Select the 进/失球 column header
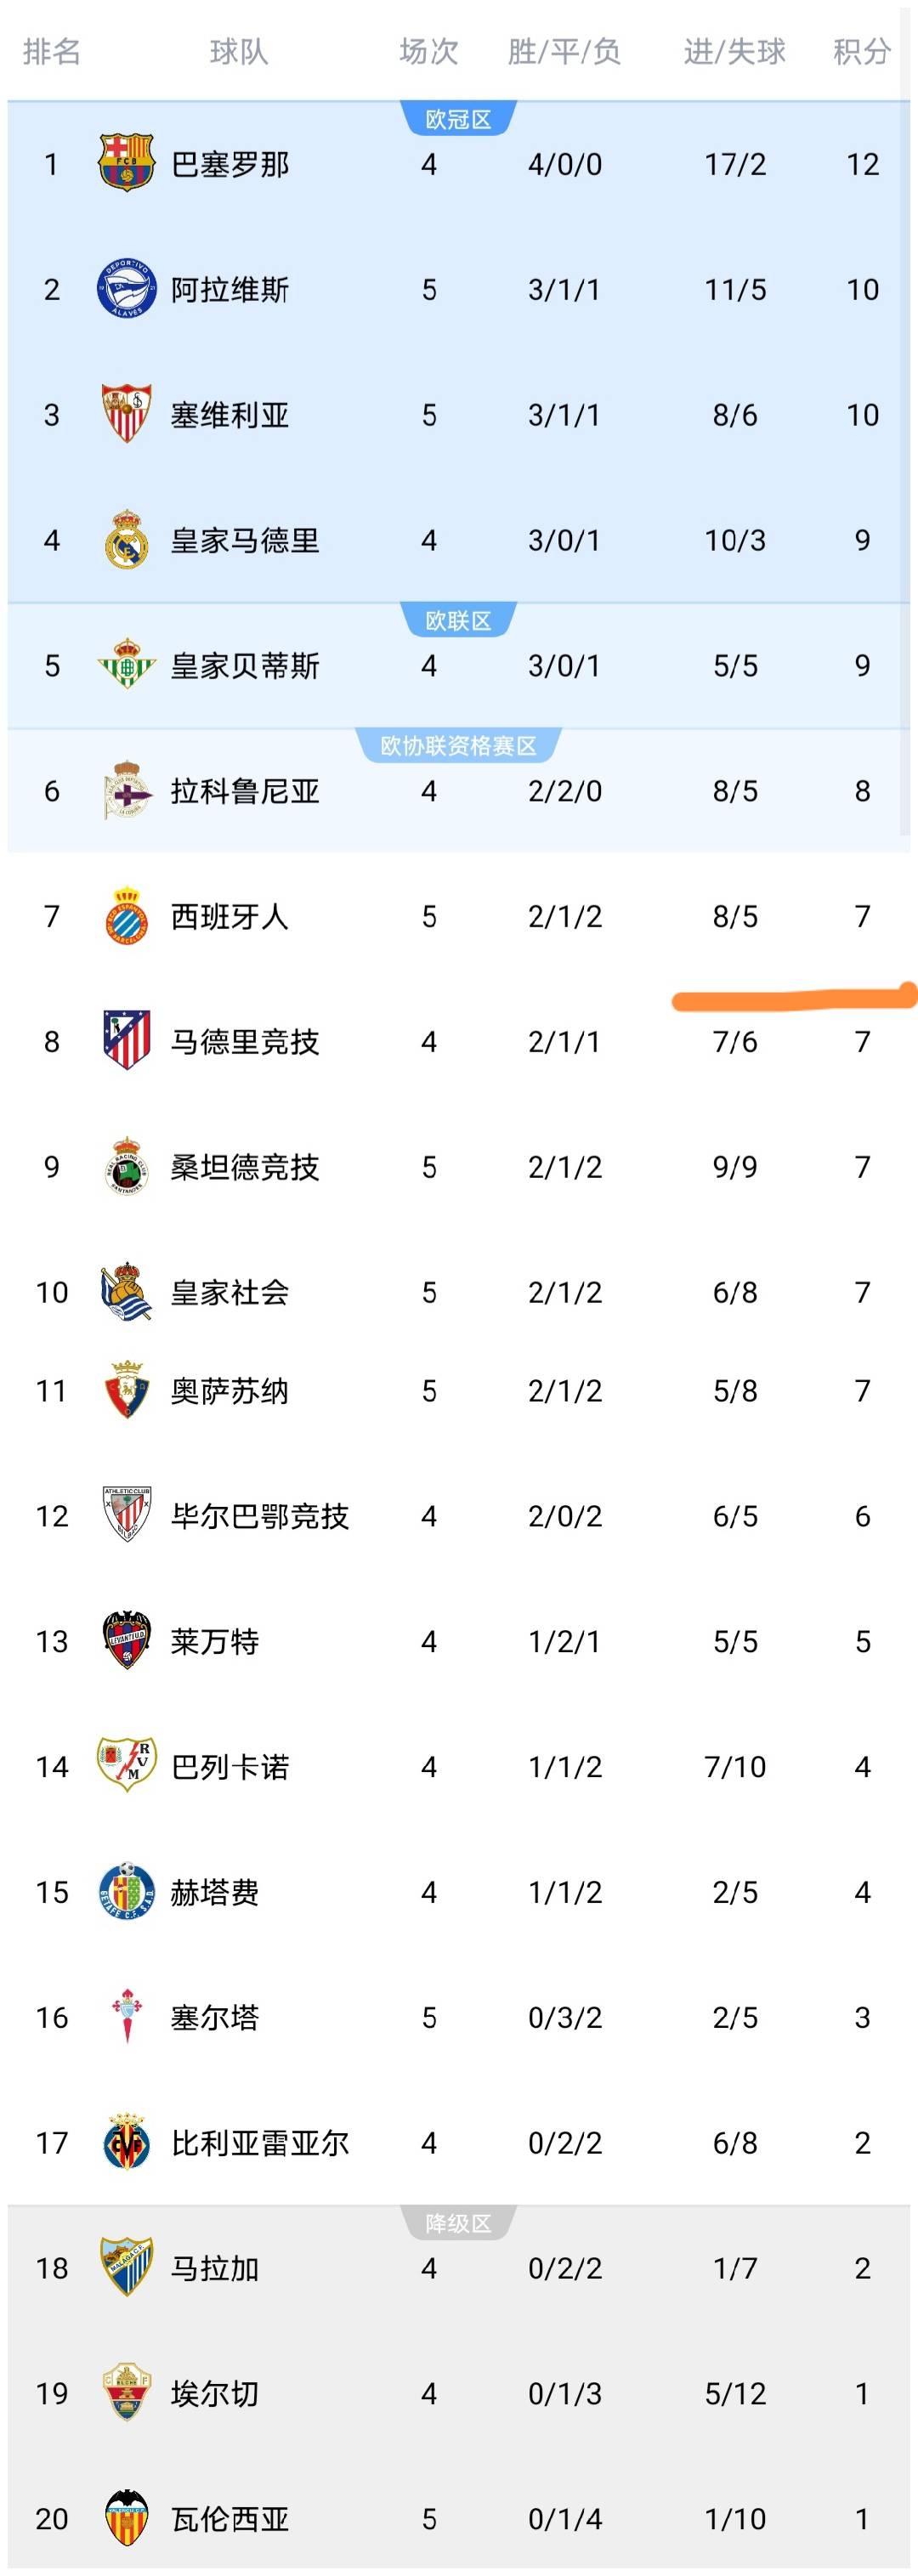The width and height of the screenshot is (918, 2576). (735, 51)
